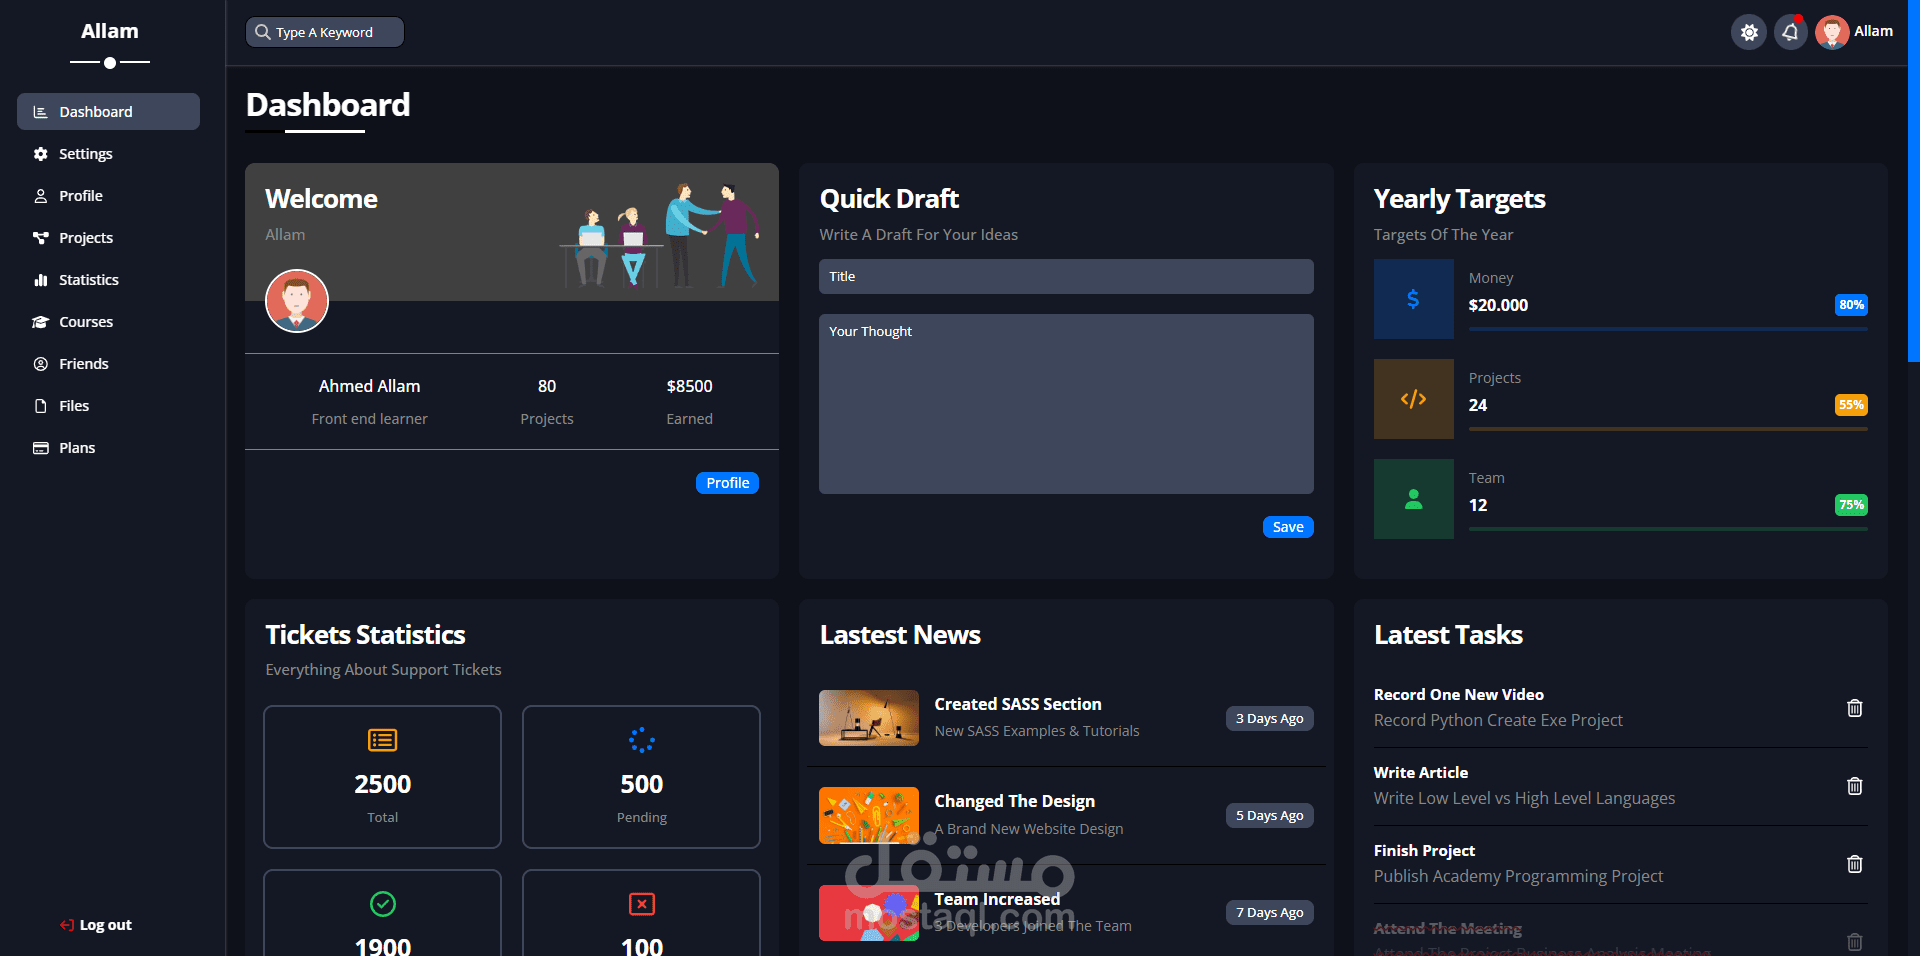This screenshot has width=1920, height=956.
Task: Click the Settings gear icon in sidebar
Action: tap(41, 154)
